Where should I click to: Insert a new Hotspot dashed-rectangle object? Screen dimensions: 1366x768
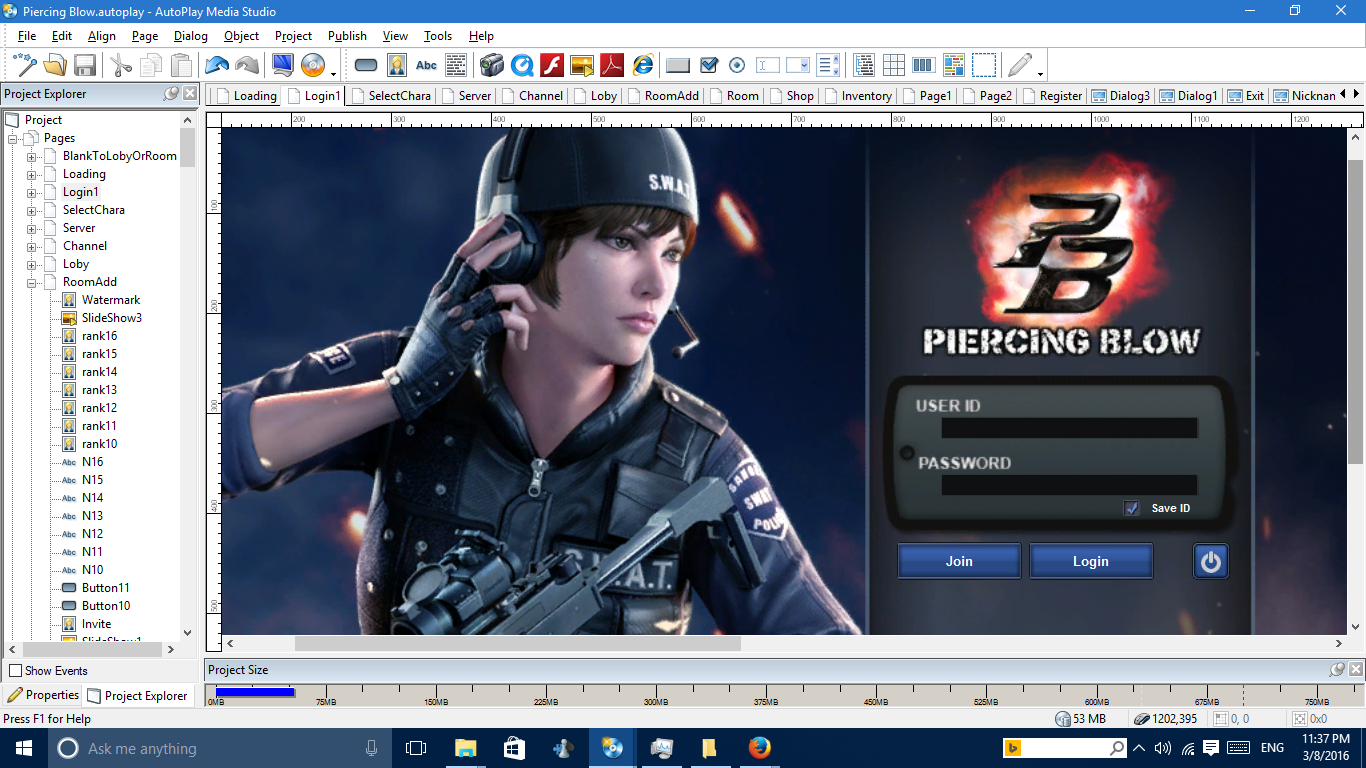point(984,66)
